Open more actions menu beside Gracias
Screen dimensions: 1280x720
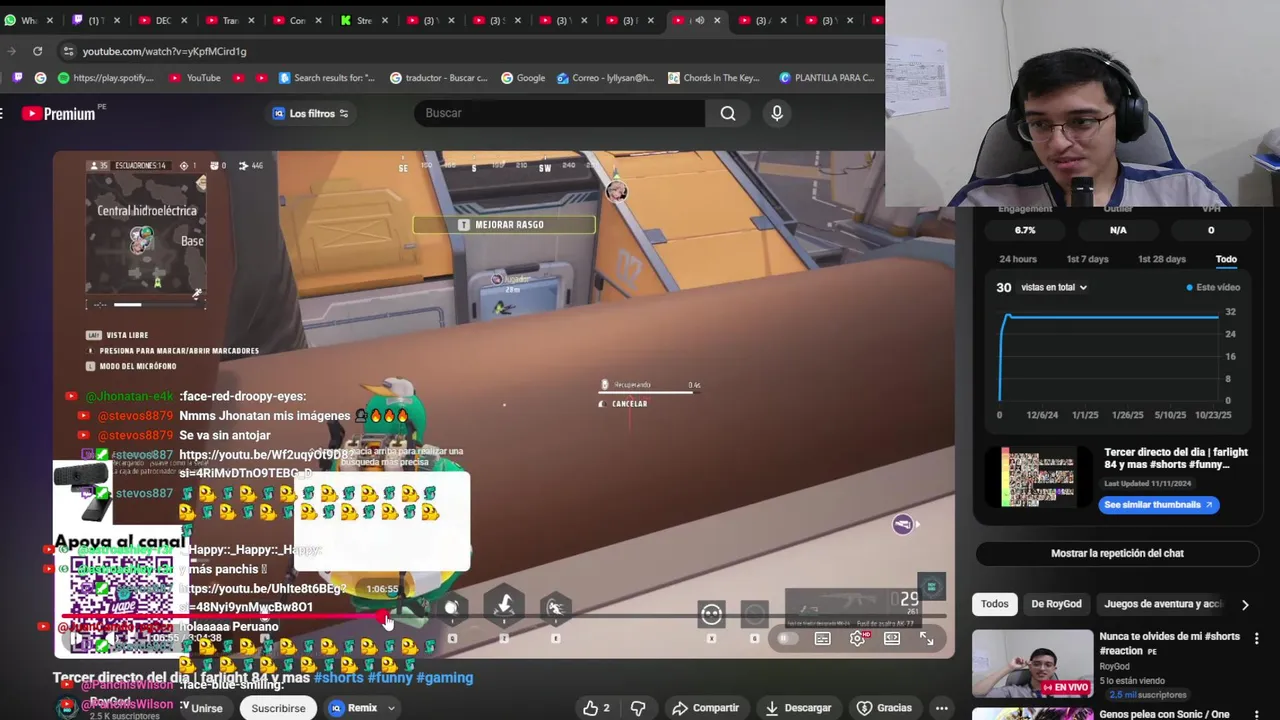pyautogui.click(x=941, y=708)
